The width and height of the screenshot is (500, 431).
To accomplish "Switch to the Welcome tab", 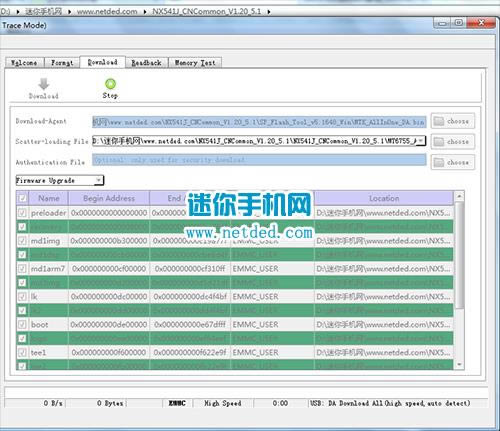I will coord(24,63).
